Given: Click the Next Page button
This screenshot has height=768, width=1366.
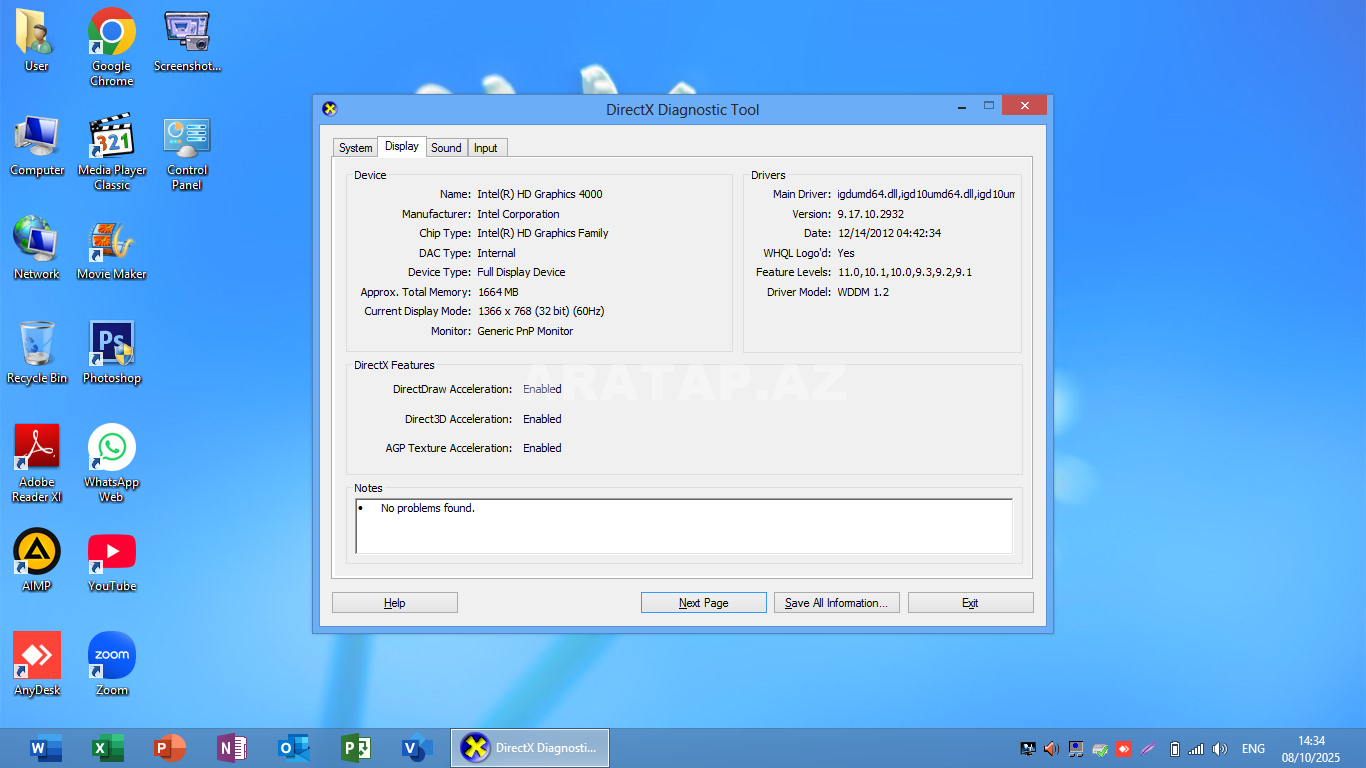Looking at the screenshot, I should pyautogui.click(x=704, y=603).
